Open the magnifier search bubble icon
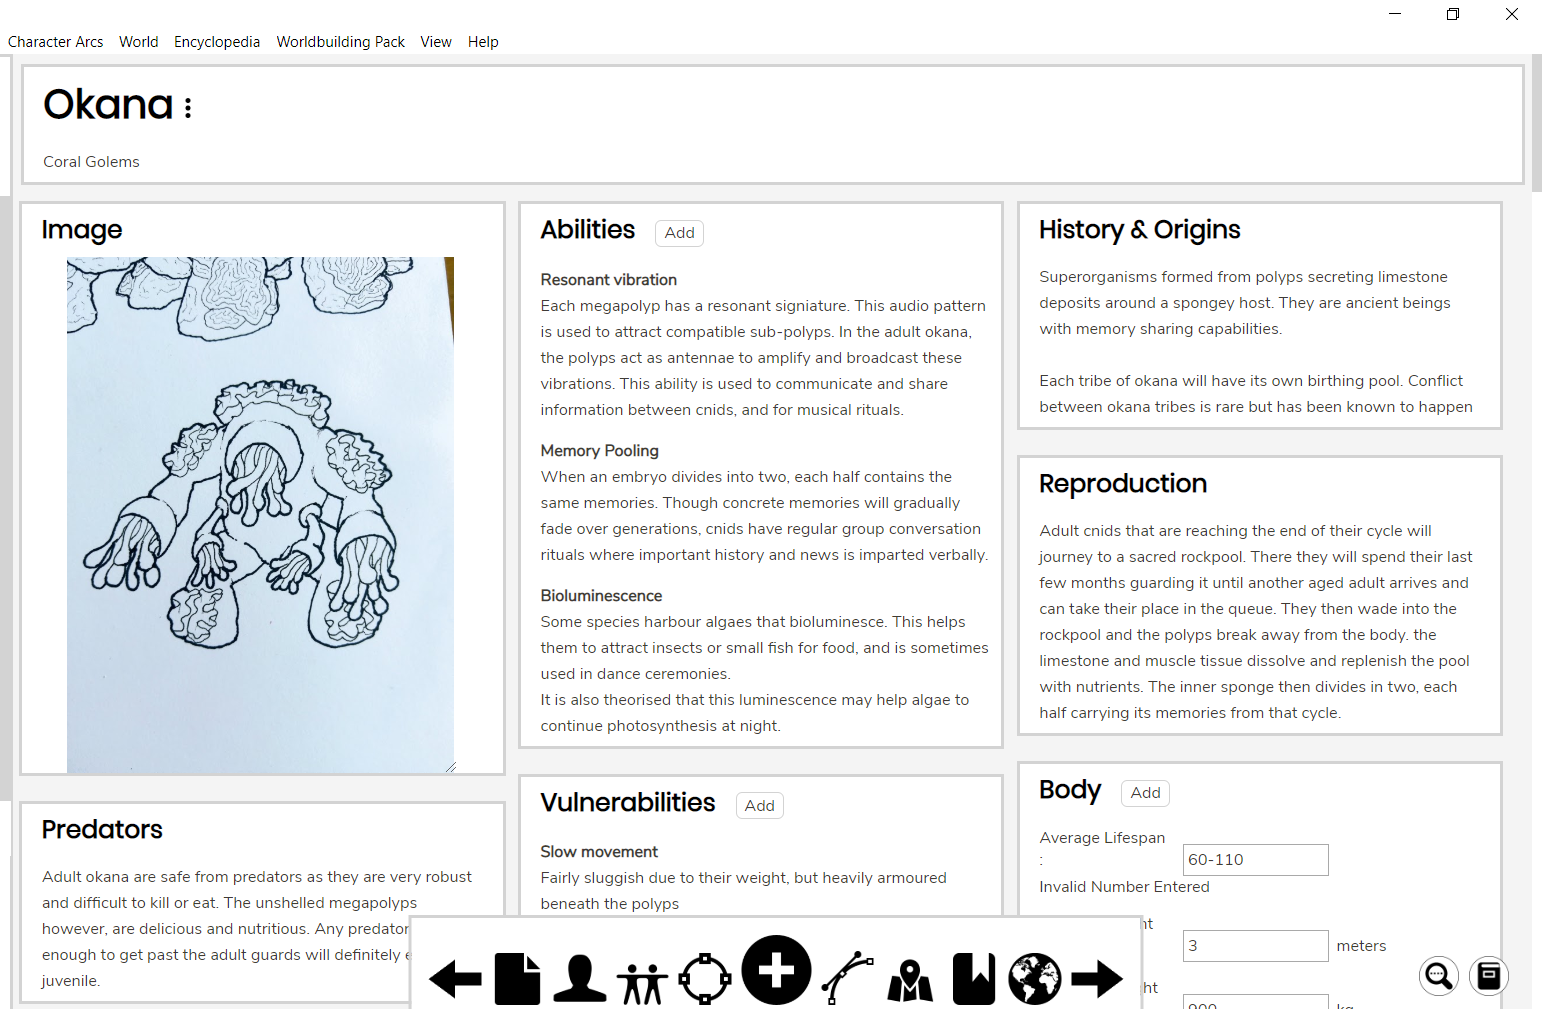Viewport: 1542px width, 1009px height. pyautogui.click(x=1439, y=975)
